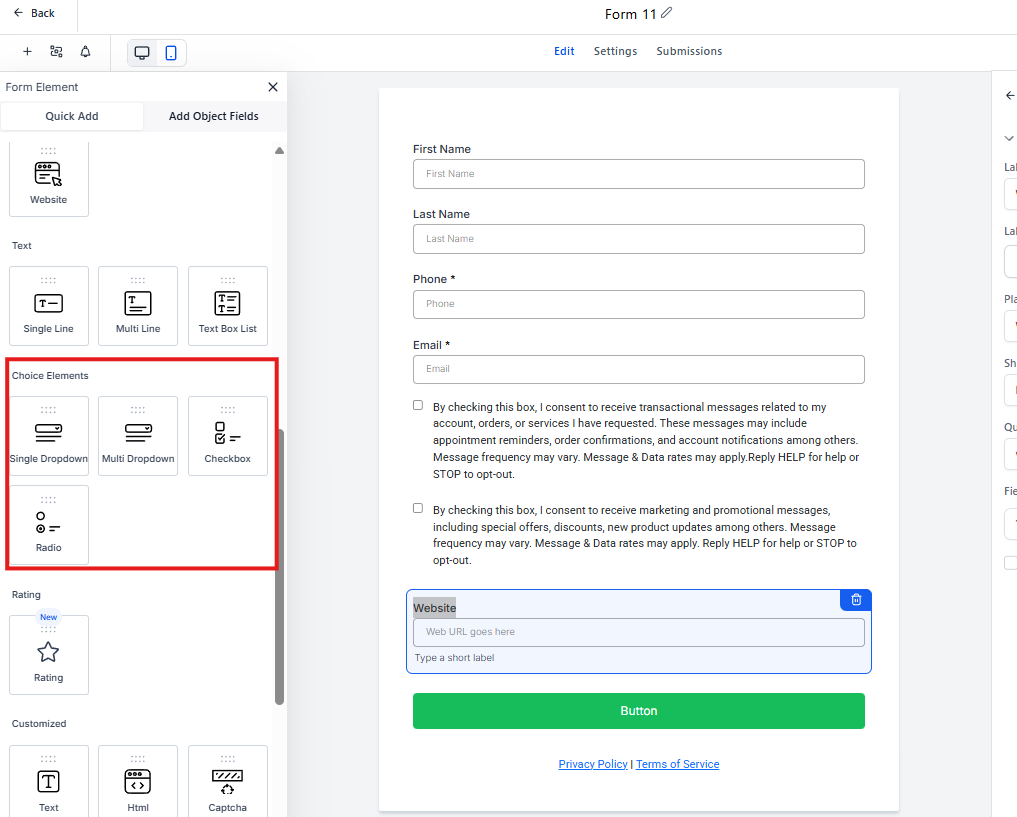The image size is (1017, 817).
Task: Click the green Button on form
Action: point(638,711)
